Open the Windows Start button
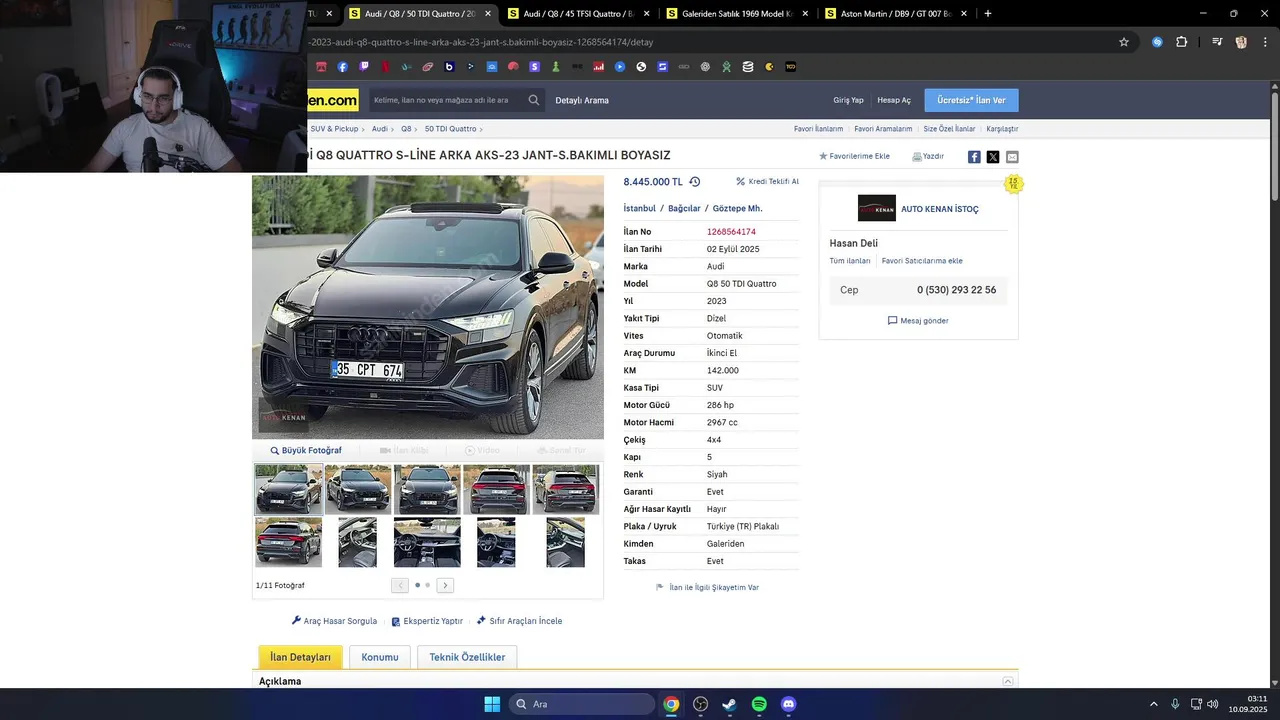This screenshot has height=720, width=1280. click(x=492, y=704)
